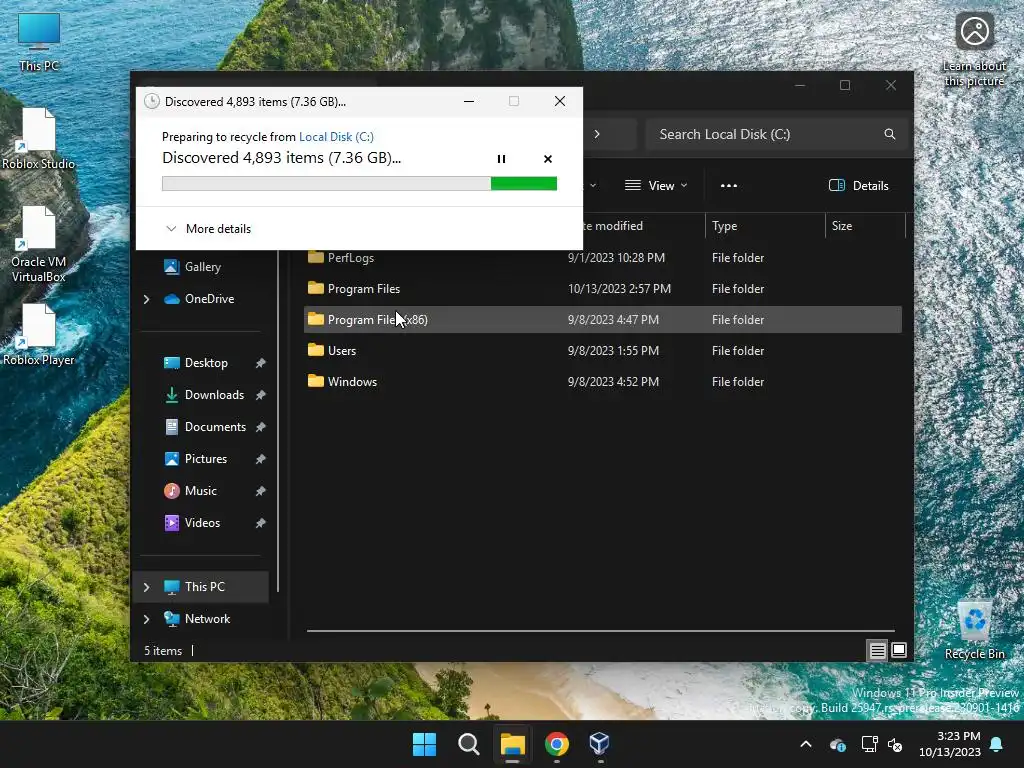Select the PerfLogs folder
Viewport: 1024px width, 768px height.
point(603,258)
